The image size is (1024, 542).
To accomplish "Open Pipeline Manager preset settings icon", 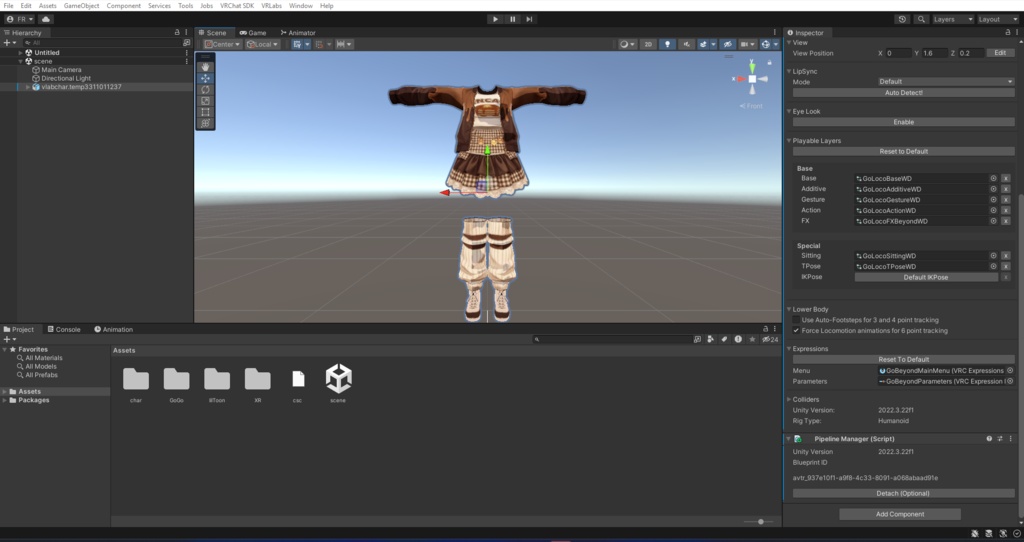I will (x=1000, y=439).
